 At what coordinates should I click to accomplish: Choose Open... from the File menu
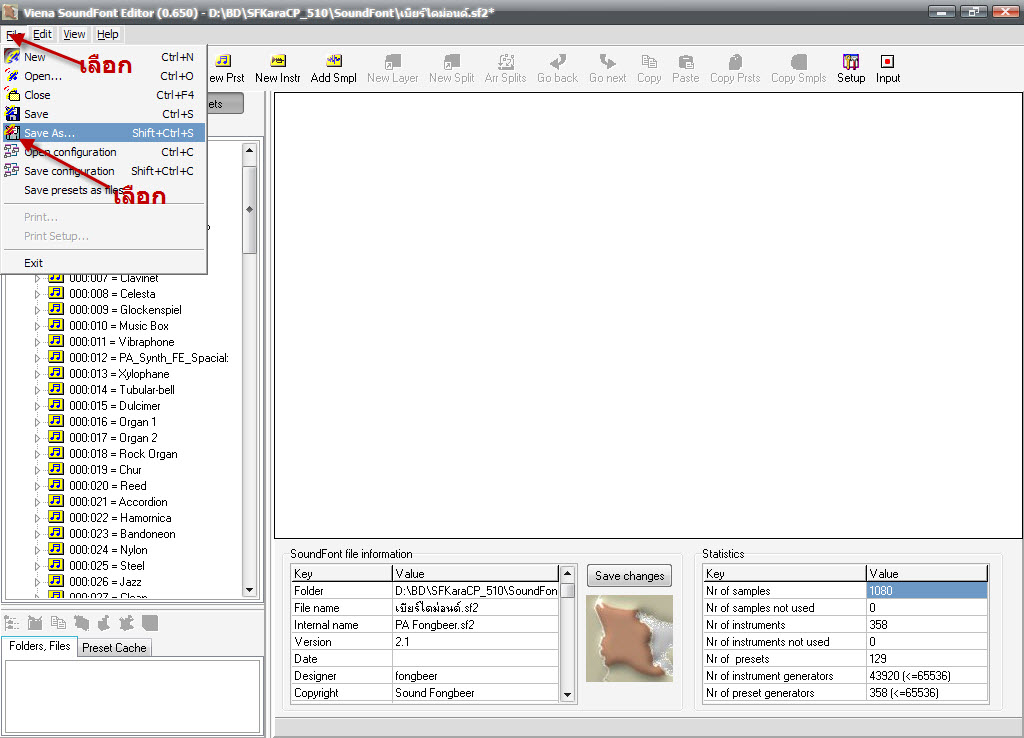coord(104,76)
